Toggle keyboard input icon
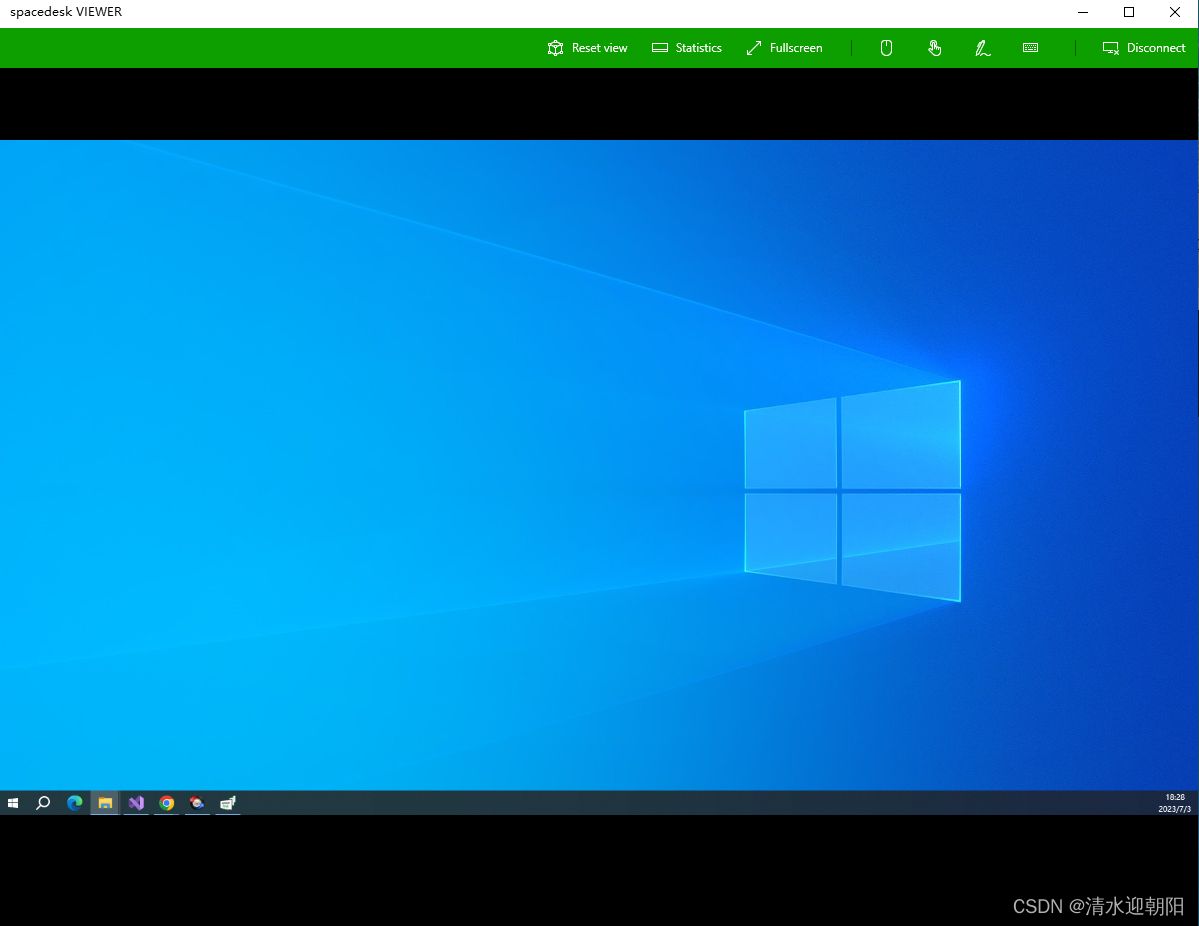The height and width of the screenshot is (926, 1199). click(1030, 47)
